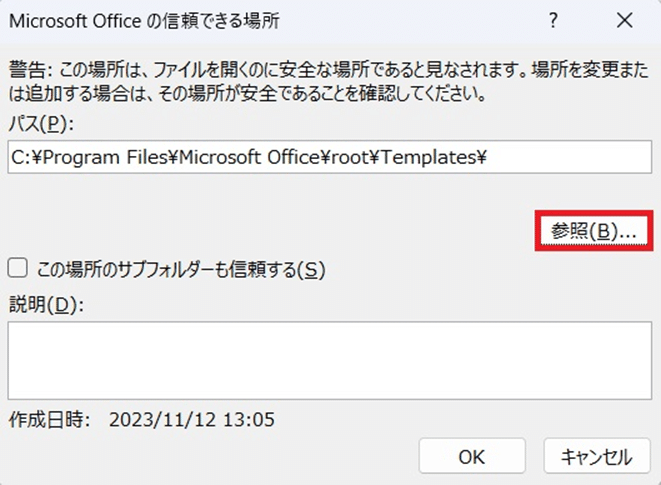
Task: Confirm the trusted location with OK
Action: coord(472,457)
